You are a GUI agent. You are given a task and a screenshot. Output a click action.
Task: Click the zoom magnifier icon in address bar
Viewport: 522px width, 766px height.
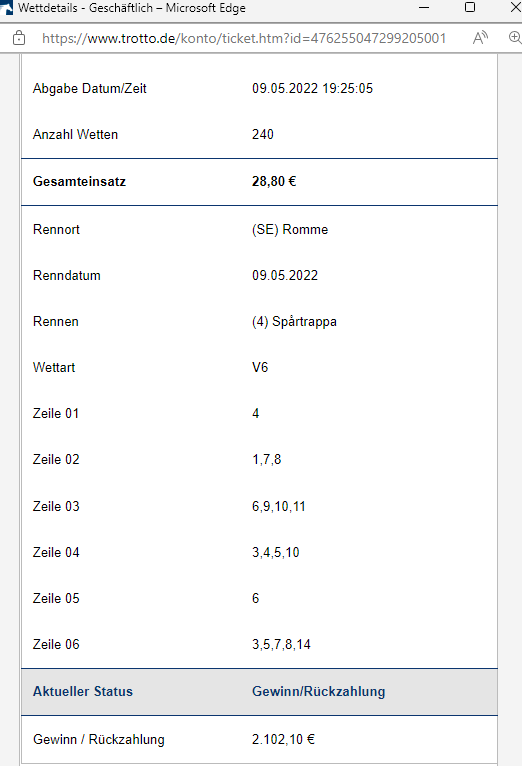point(515,38)
